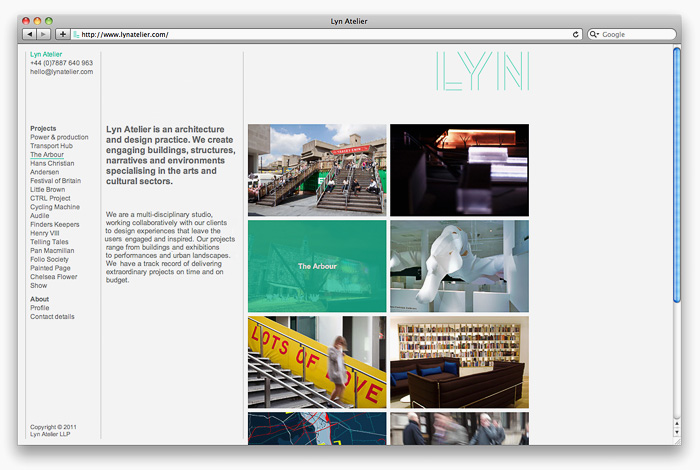The width and height of the screenshot is (700, 470).
Task: Open the Telling Tales project
Action: [x=49, y=241]
